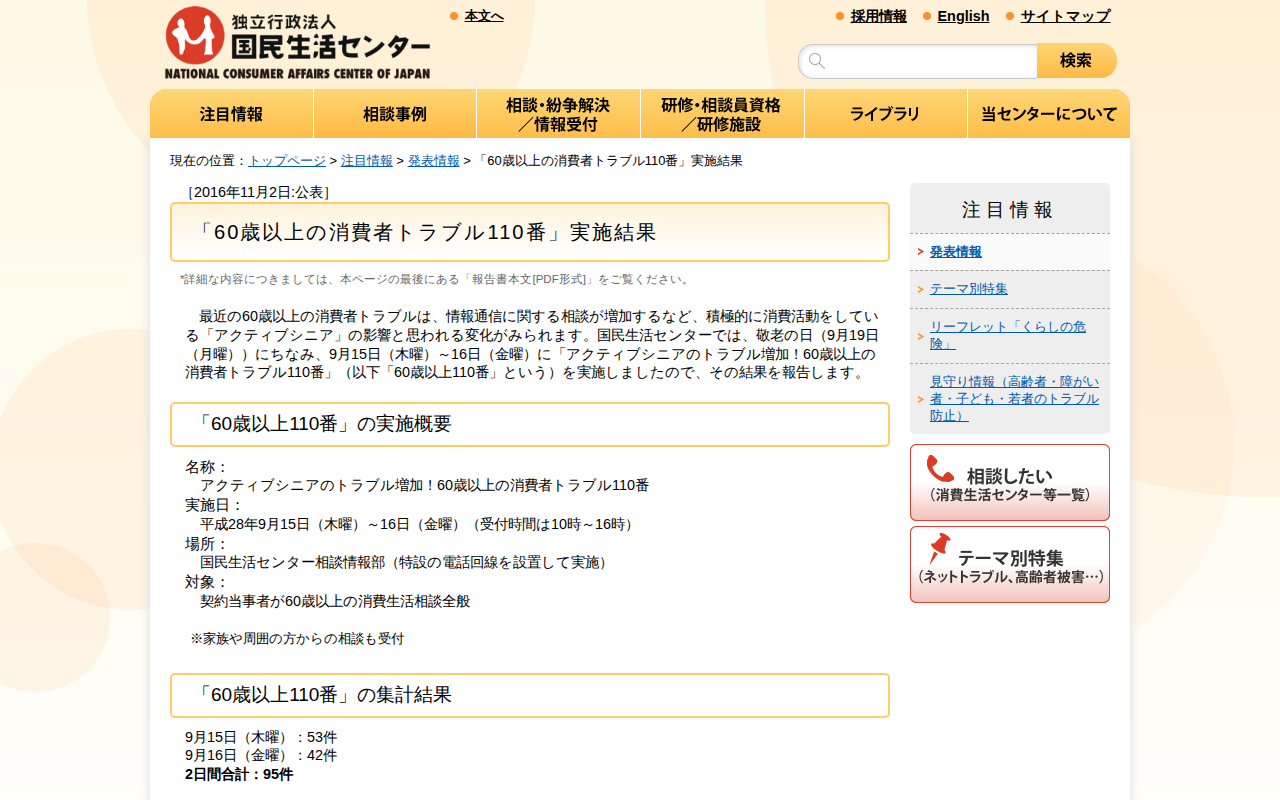Go to トップページ in the breadcrumb
Screen dimensions: 1280x800
tap(287, 161)
